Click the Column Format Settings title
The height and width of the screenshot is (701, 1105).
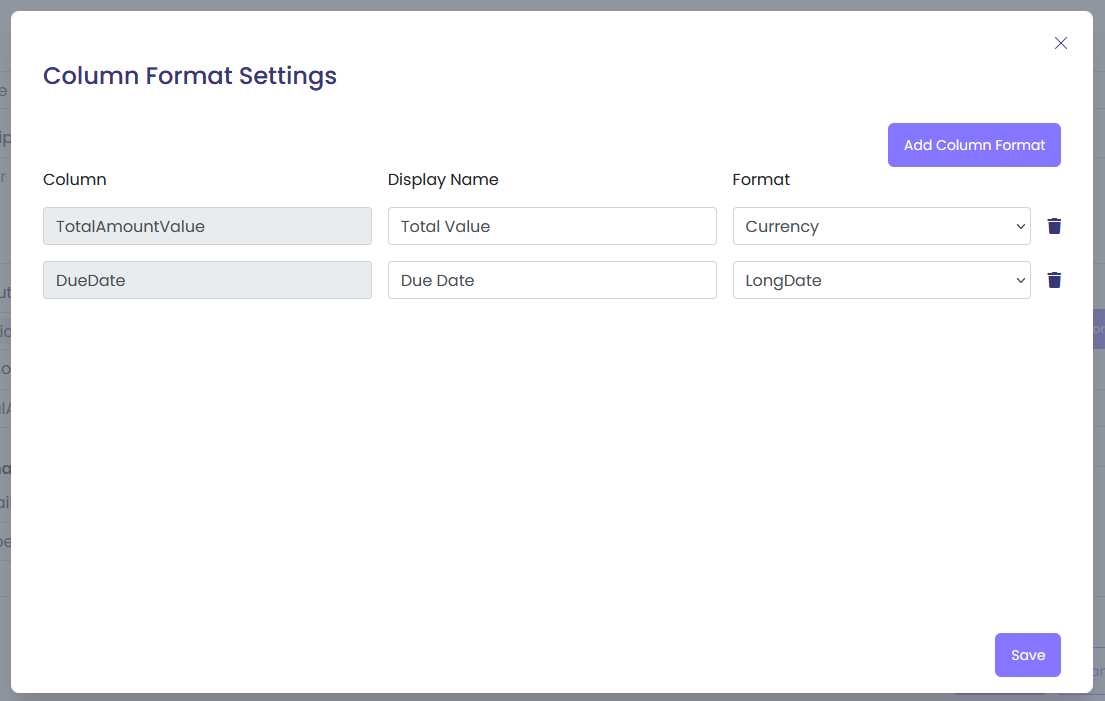pyautogui.click(x=190, y=76)
